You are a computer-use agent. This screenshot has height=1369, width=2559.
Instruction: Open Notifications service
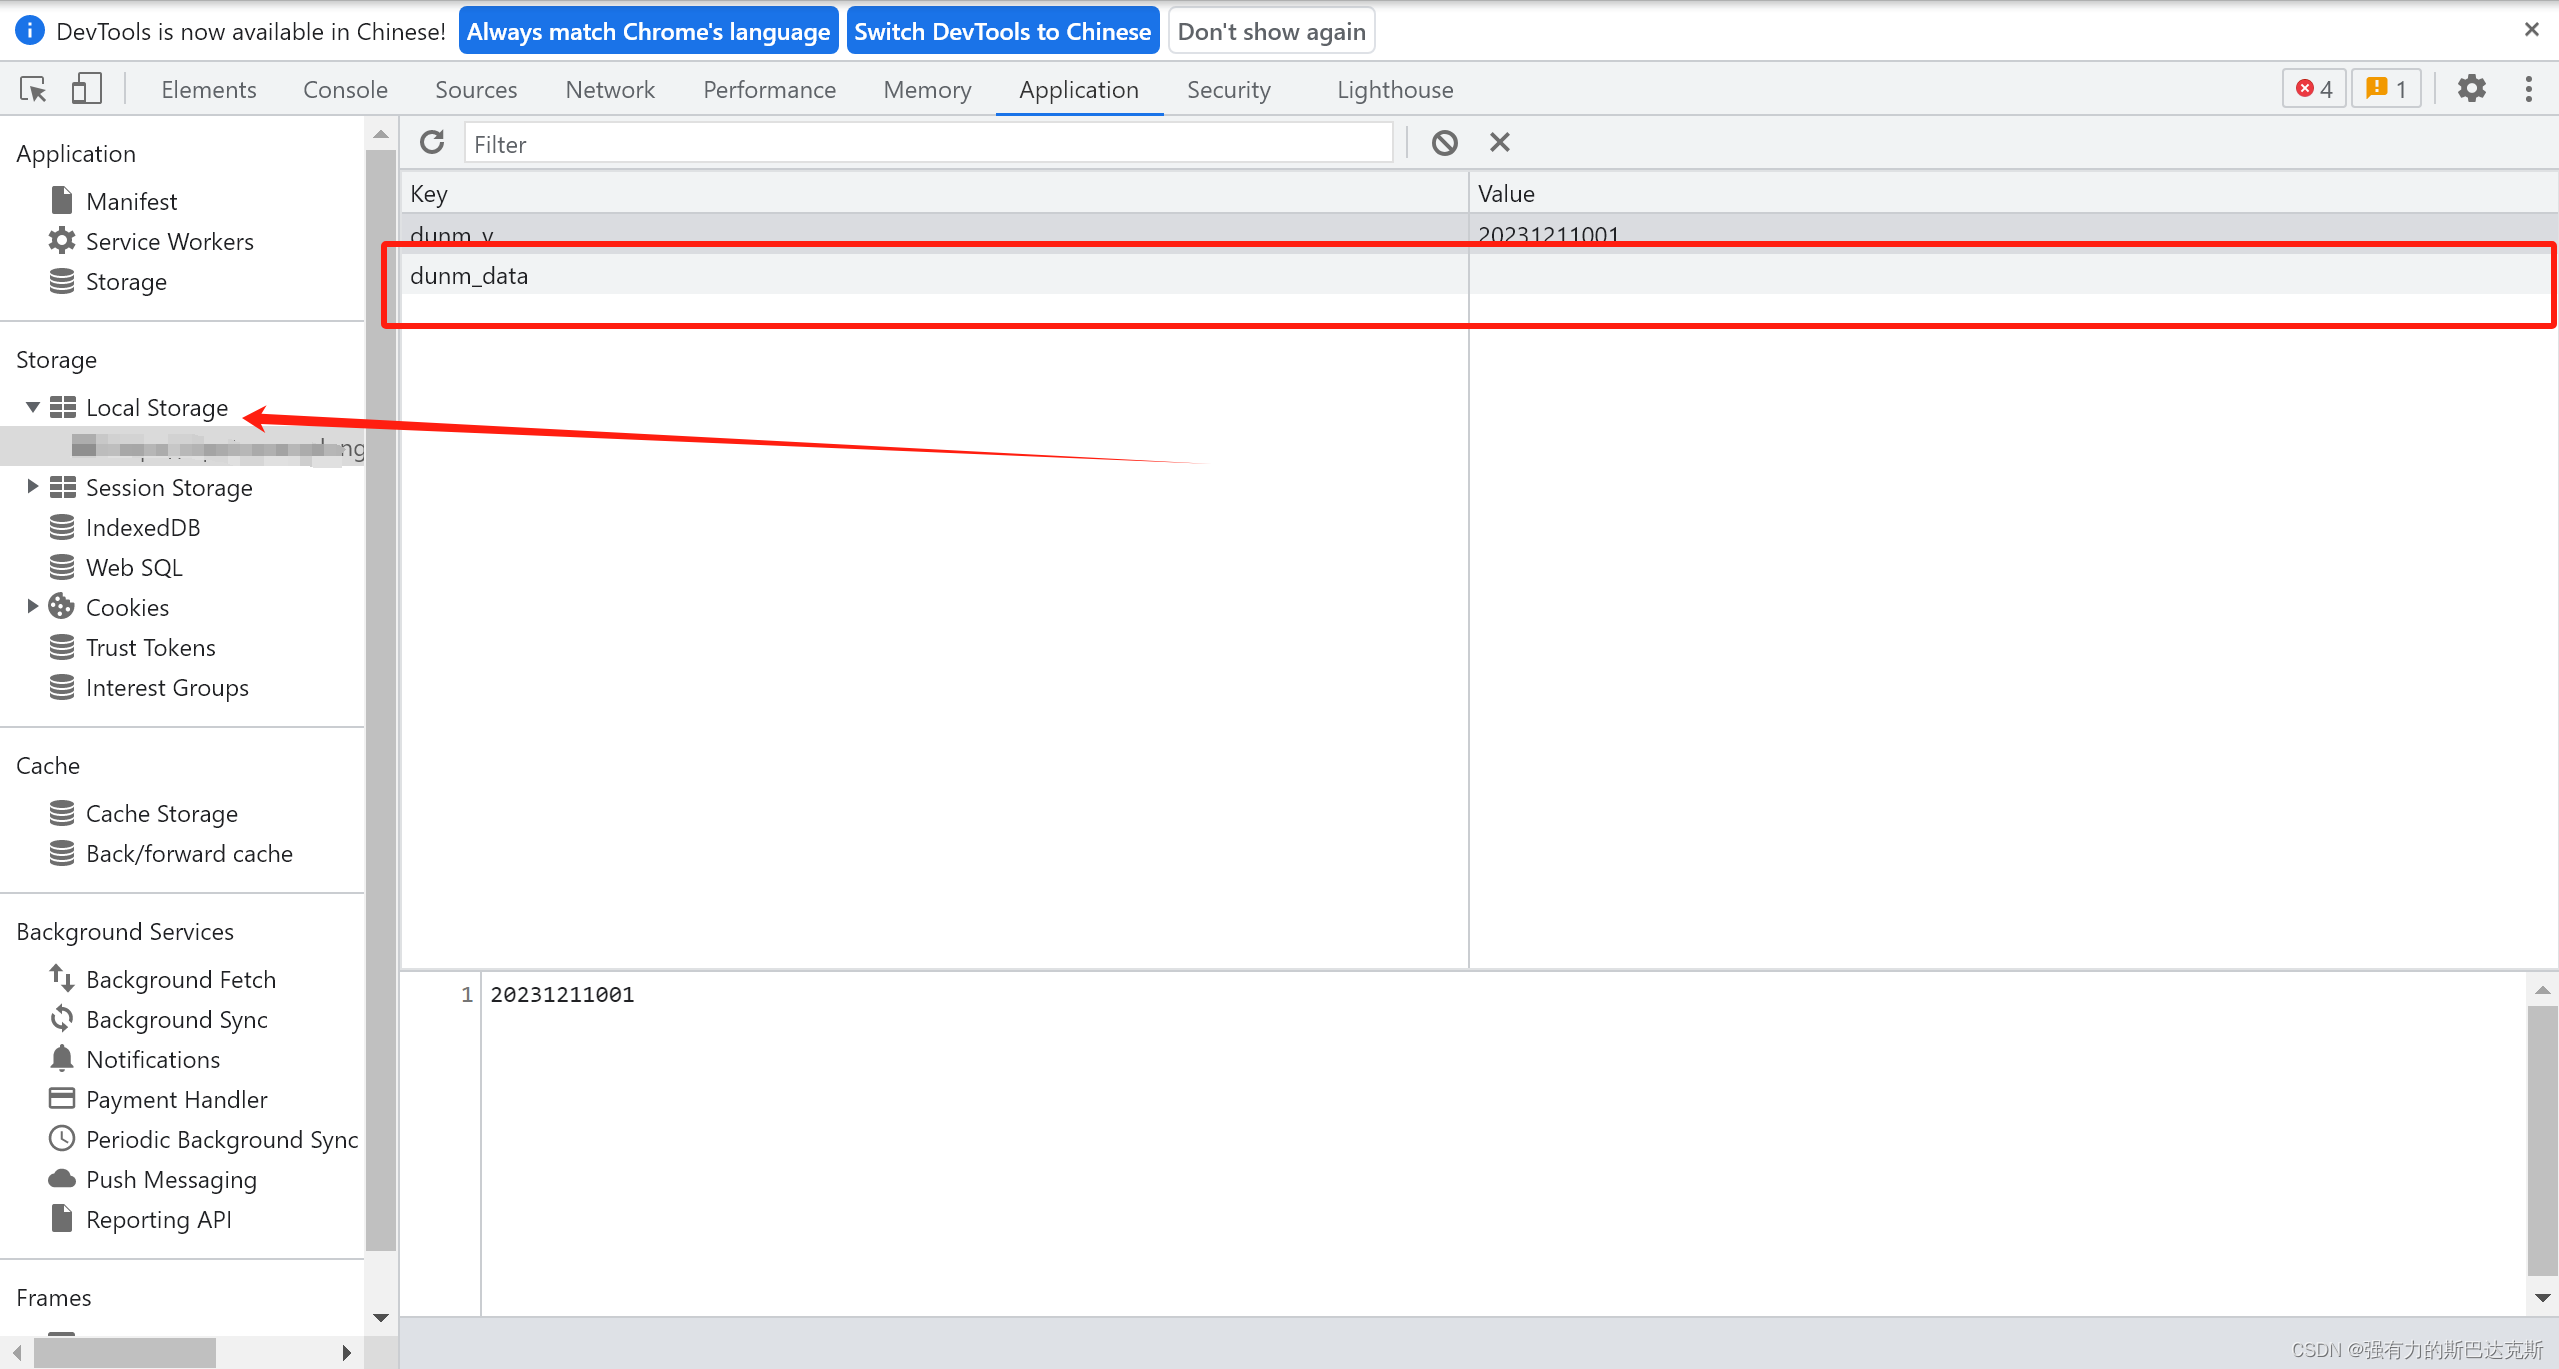click(152, 1059)
